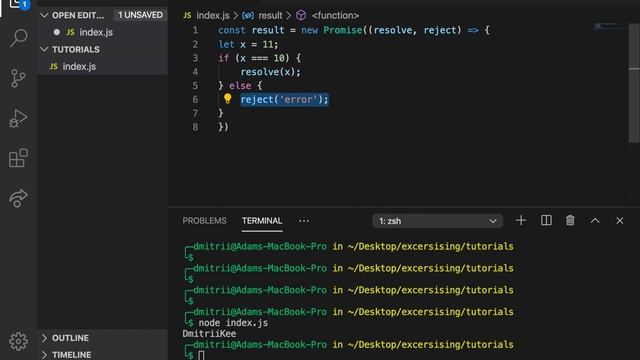
Task: Open the Source Control view
Action: (18, 78)
